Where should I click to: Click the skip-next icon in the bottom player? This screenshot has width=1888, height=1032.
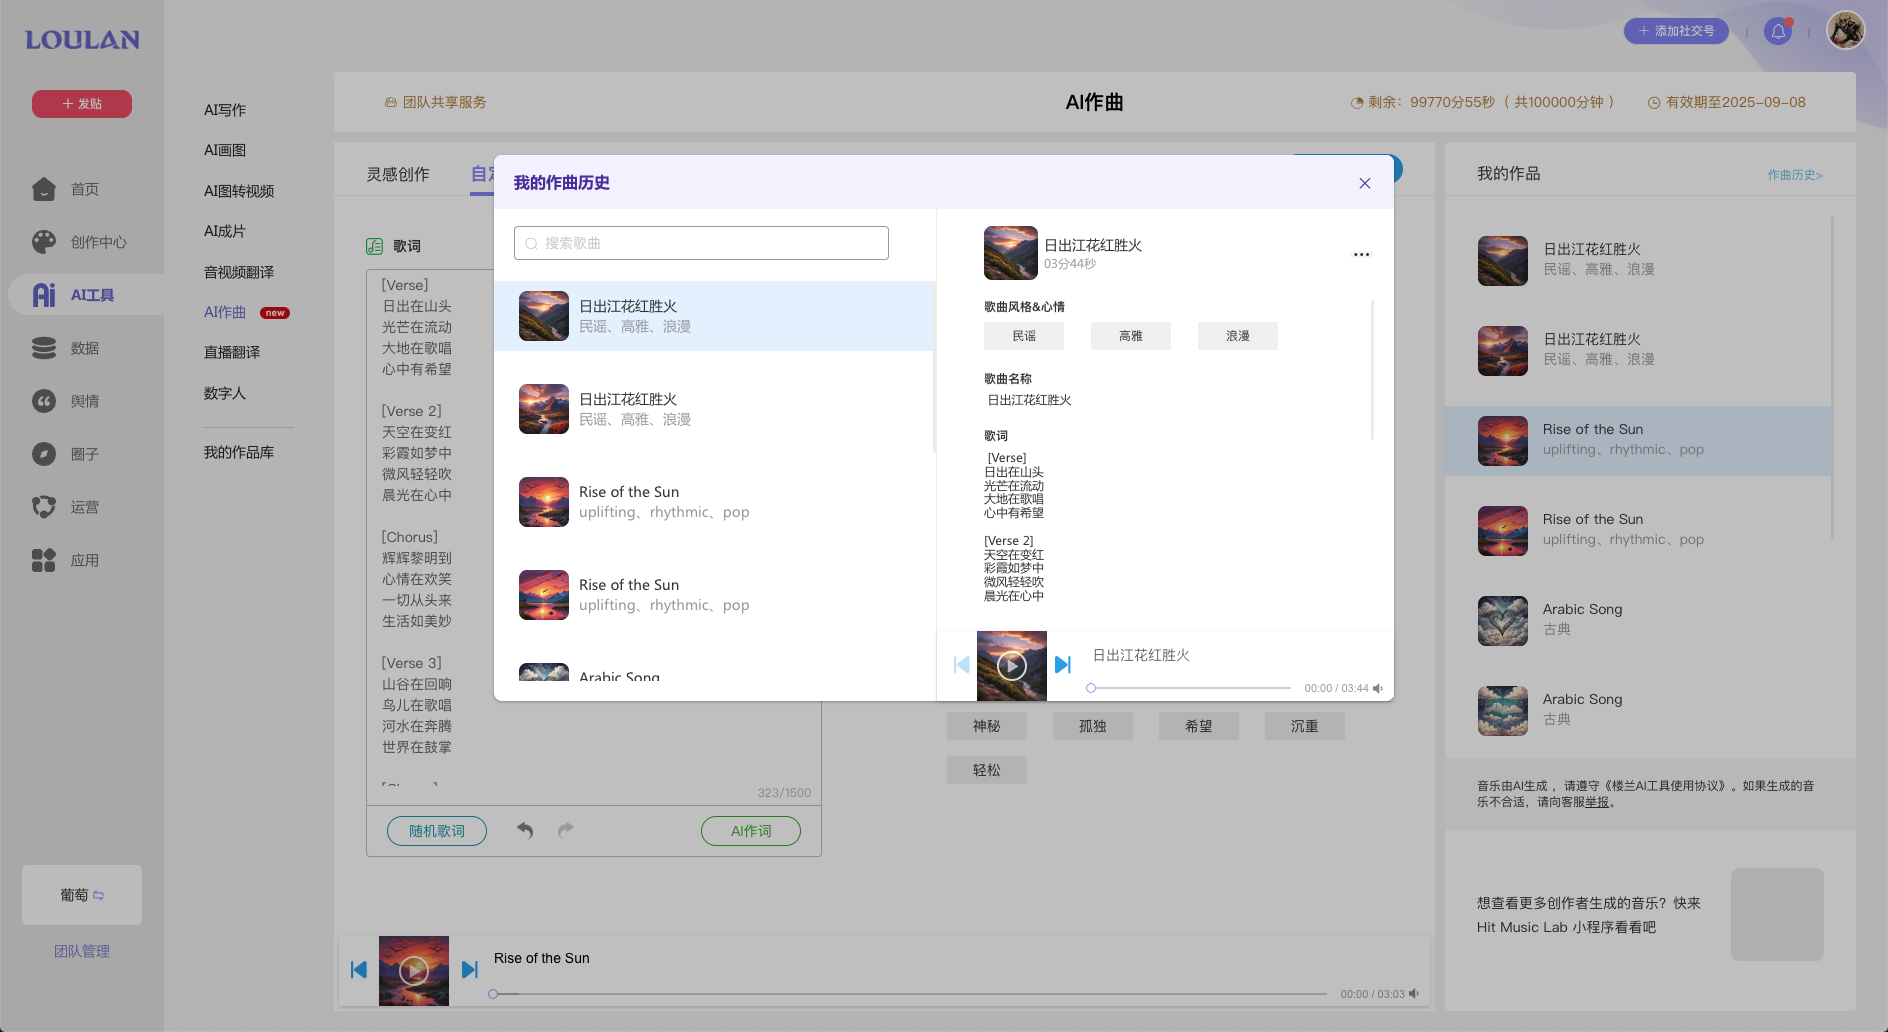point(470,969)
